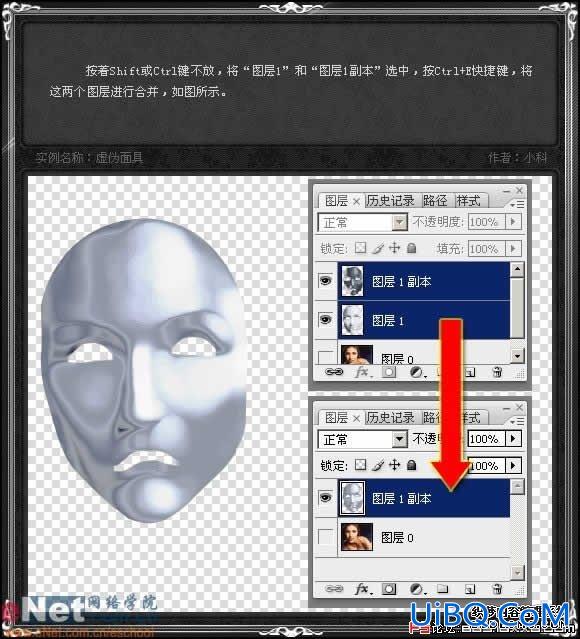580x639 pixels.
Task: Create new group in lower Layers panel
Action: [443, 589]
